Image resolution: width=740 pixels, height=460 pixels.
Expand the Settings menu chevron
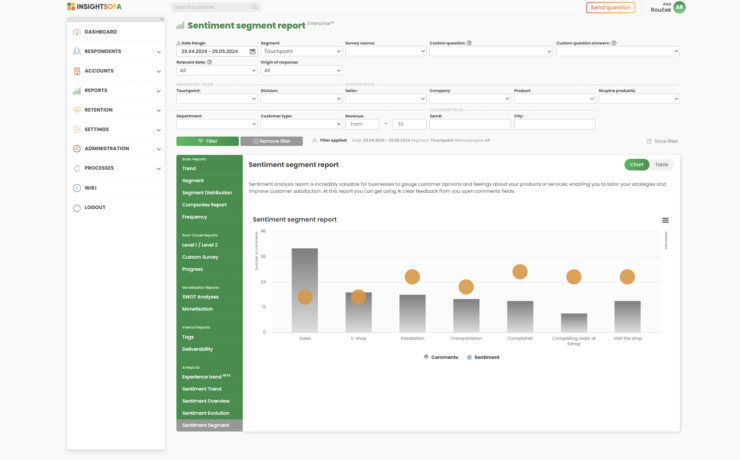point(159,130)
